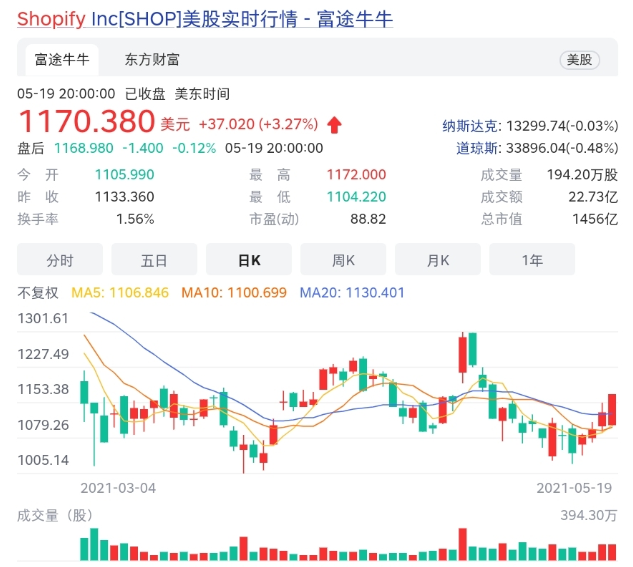Click the MA20: 1130.401 indicator

[x=352, y=293]
